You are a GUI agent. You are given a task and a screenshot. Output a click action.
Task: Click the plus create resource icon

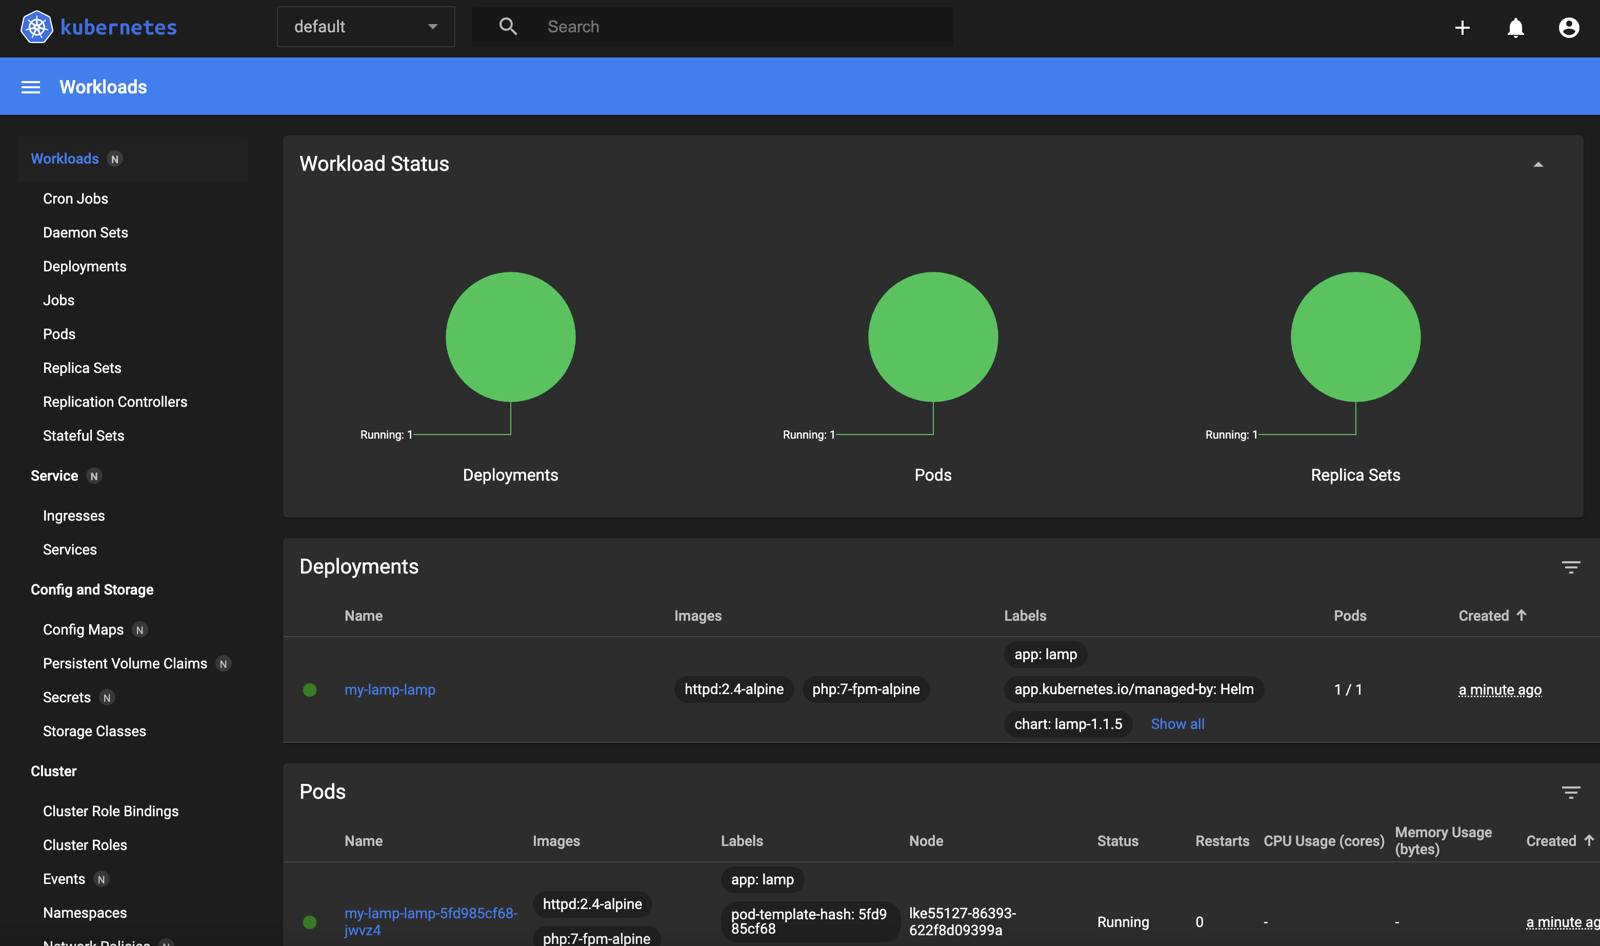(1462, 28)
